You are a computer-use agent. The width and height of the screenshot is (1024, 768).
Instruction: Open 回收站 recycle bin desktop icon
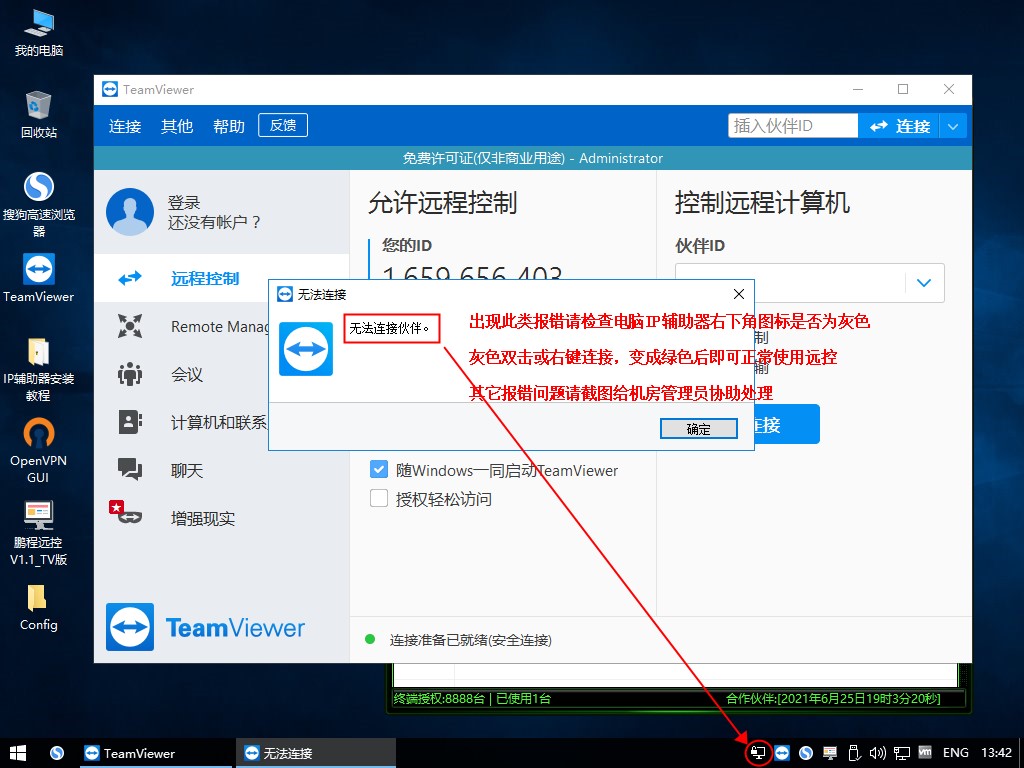(x=39, y=114)
